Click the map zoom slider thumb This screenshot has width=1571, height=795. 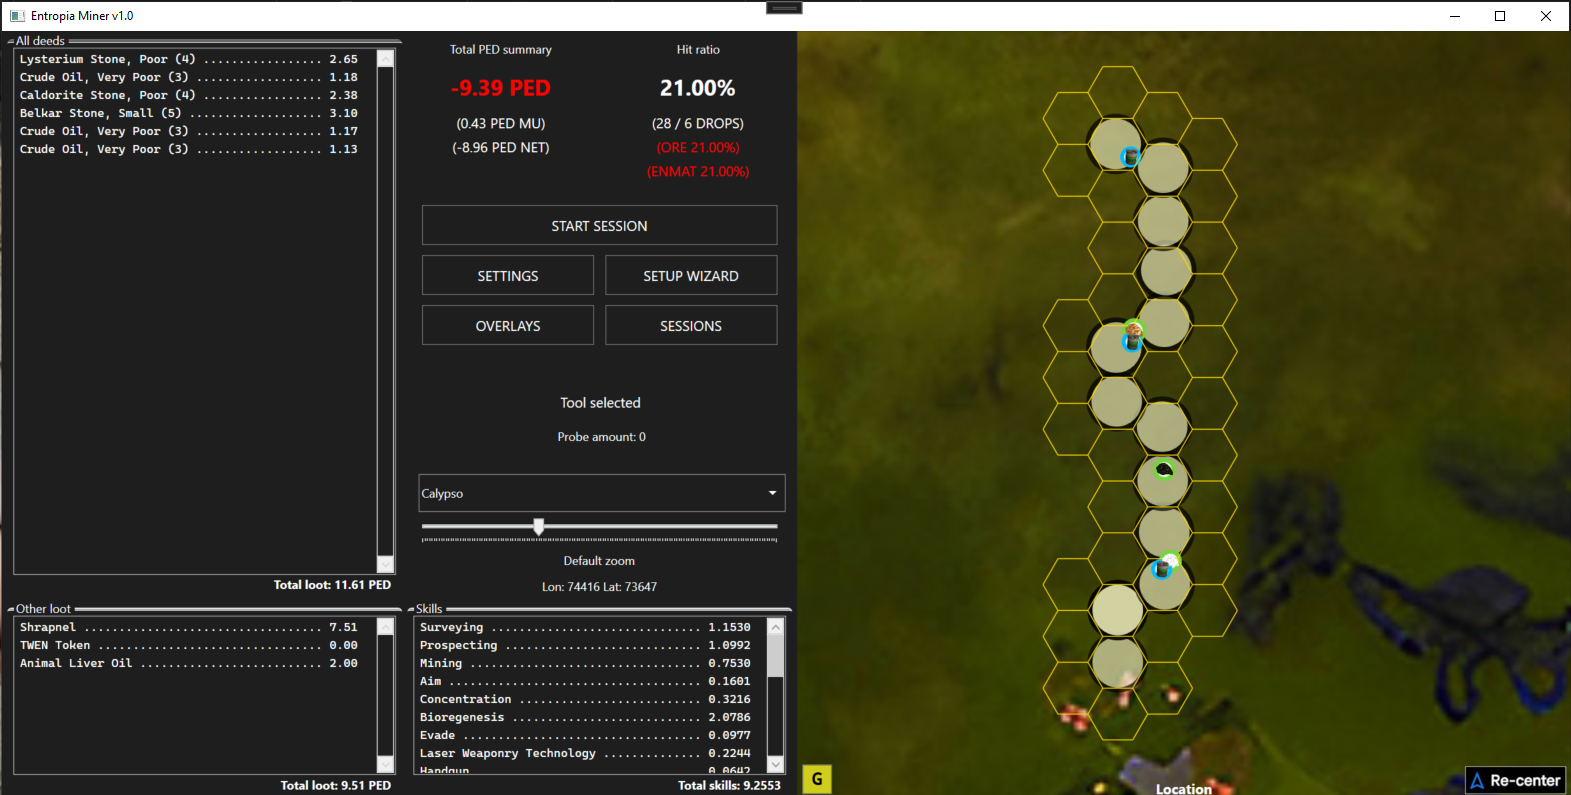point(539,526)
